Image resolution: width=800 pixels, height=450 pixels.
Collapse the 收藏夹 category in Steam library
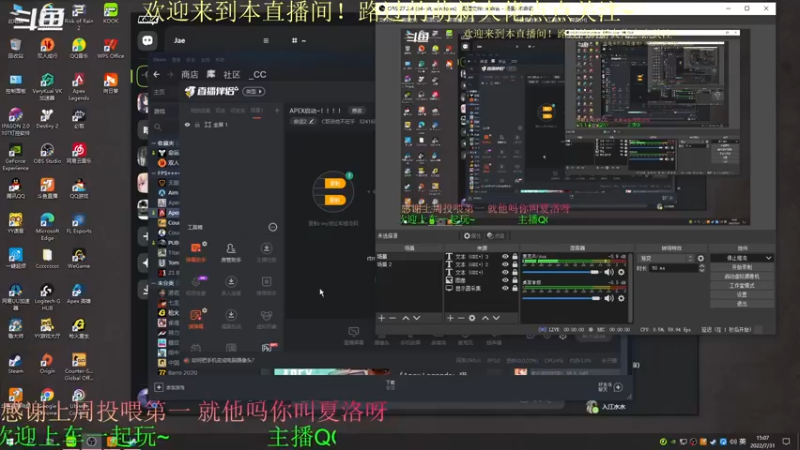[x=154, y=143]
